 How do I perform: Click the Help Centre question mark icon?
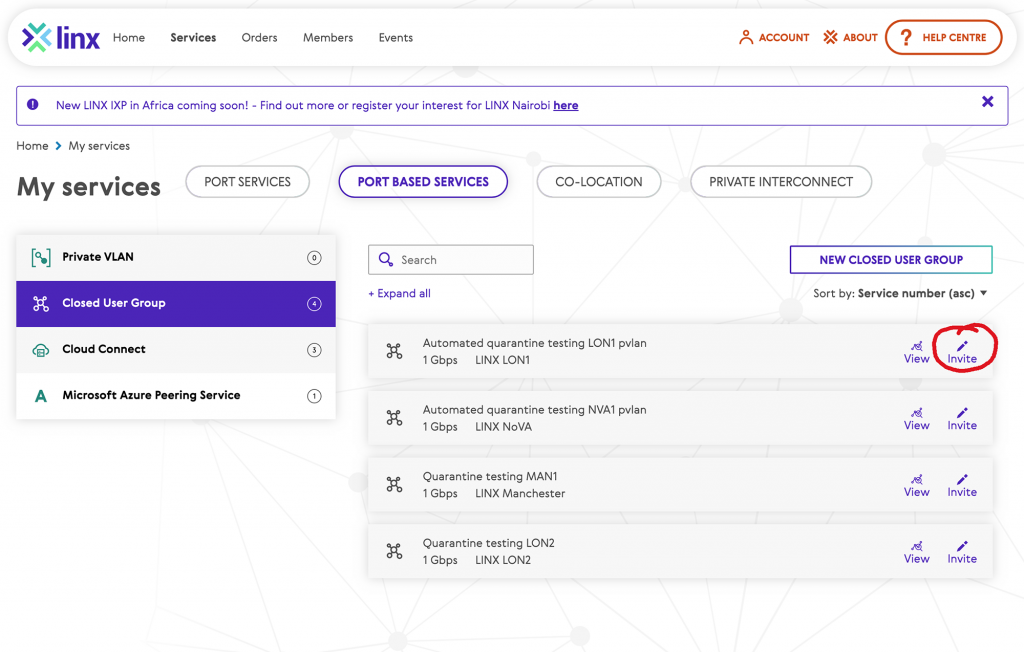pyautogui.click(x=906, y=37)
